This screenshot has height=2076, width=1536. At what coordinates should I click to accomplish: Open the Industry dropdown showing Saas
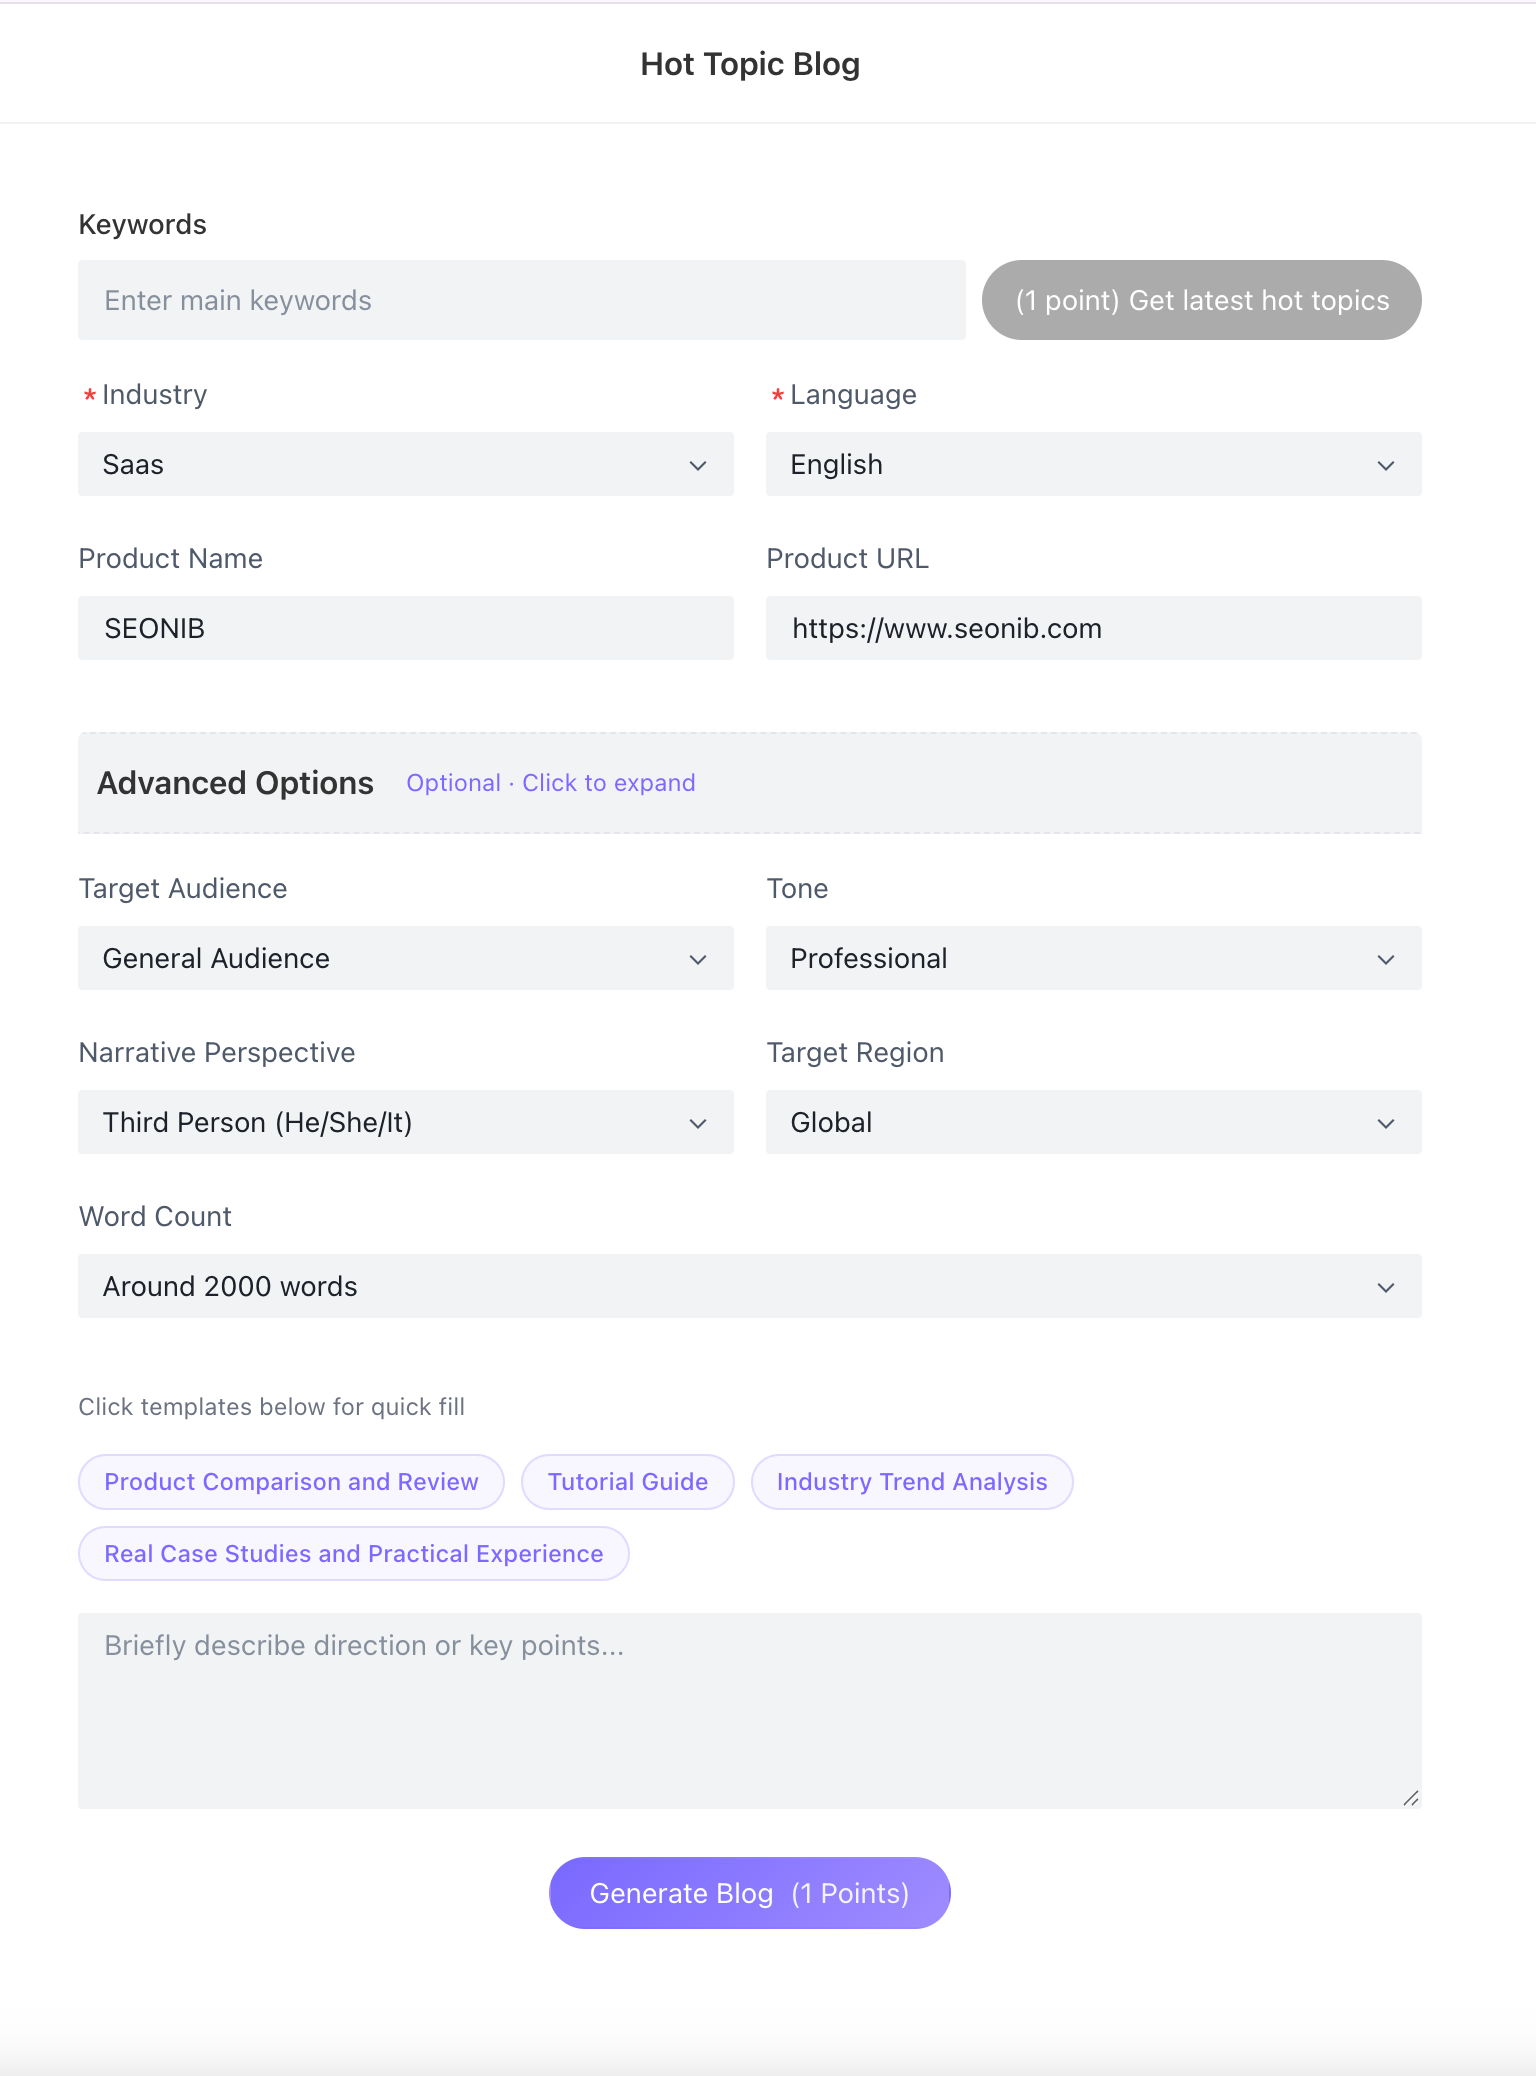(x=405, y=464)
